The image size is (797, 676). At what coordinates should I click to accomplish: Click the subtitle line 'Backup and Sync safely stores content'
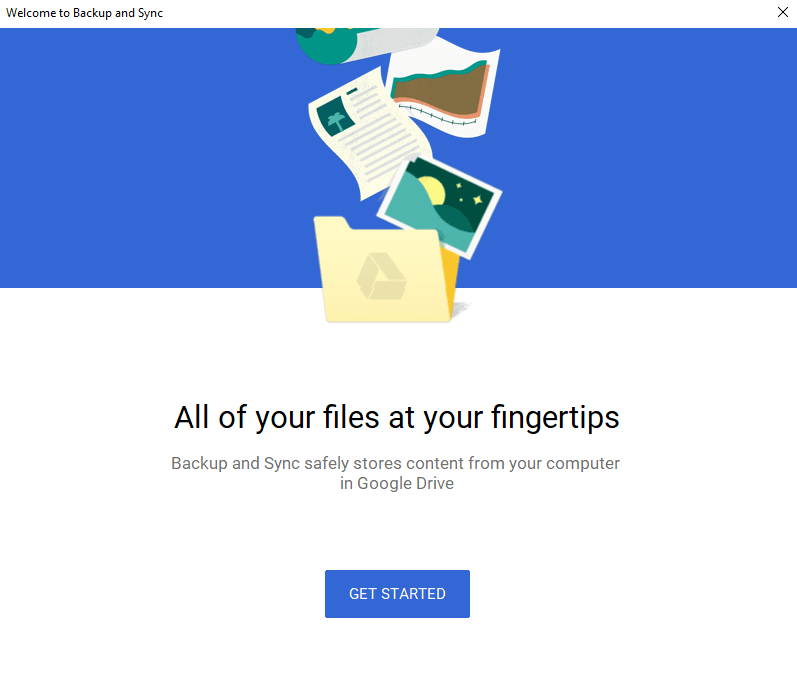(317, 464)
